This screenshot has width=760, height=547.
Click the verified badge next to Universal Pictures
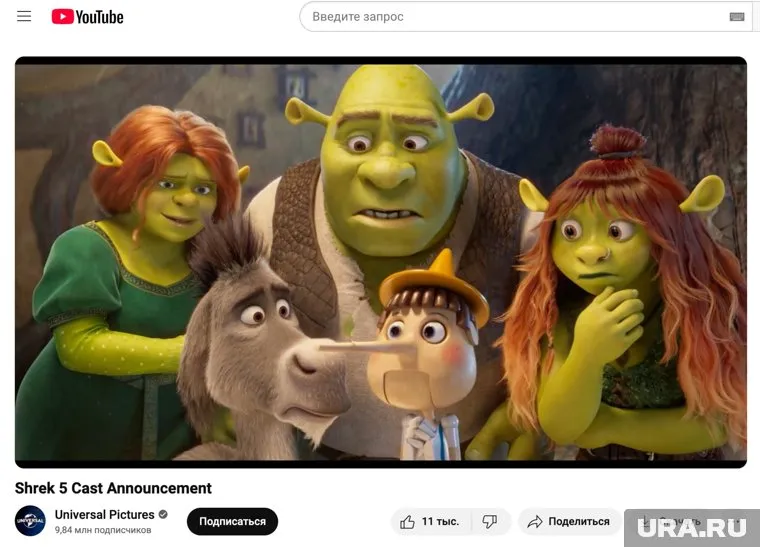pos(163,515)
